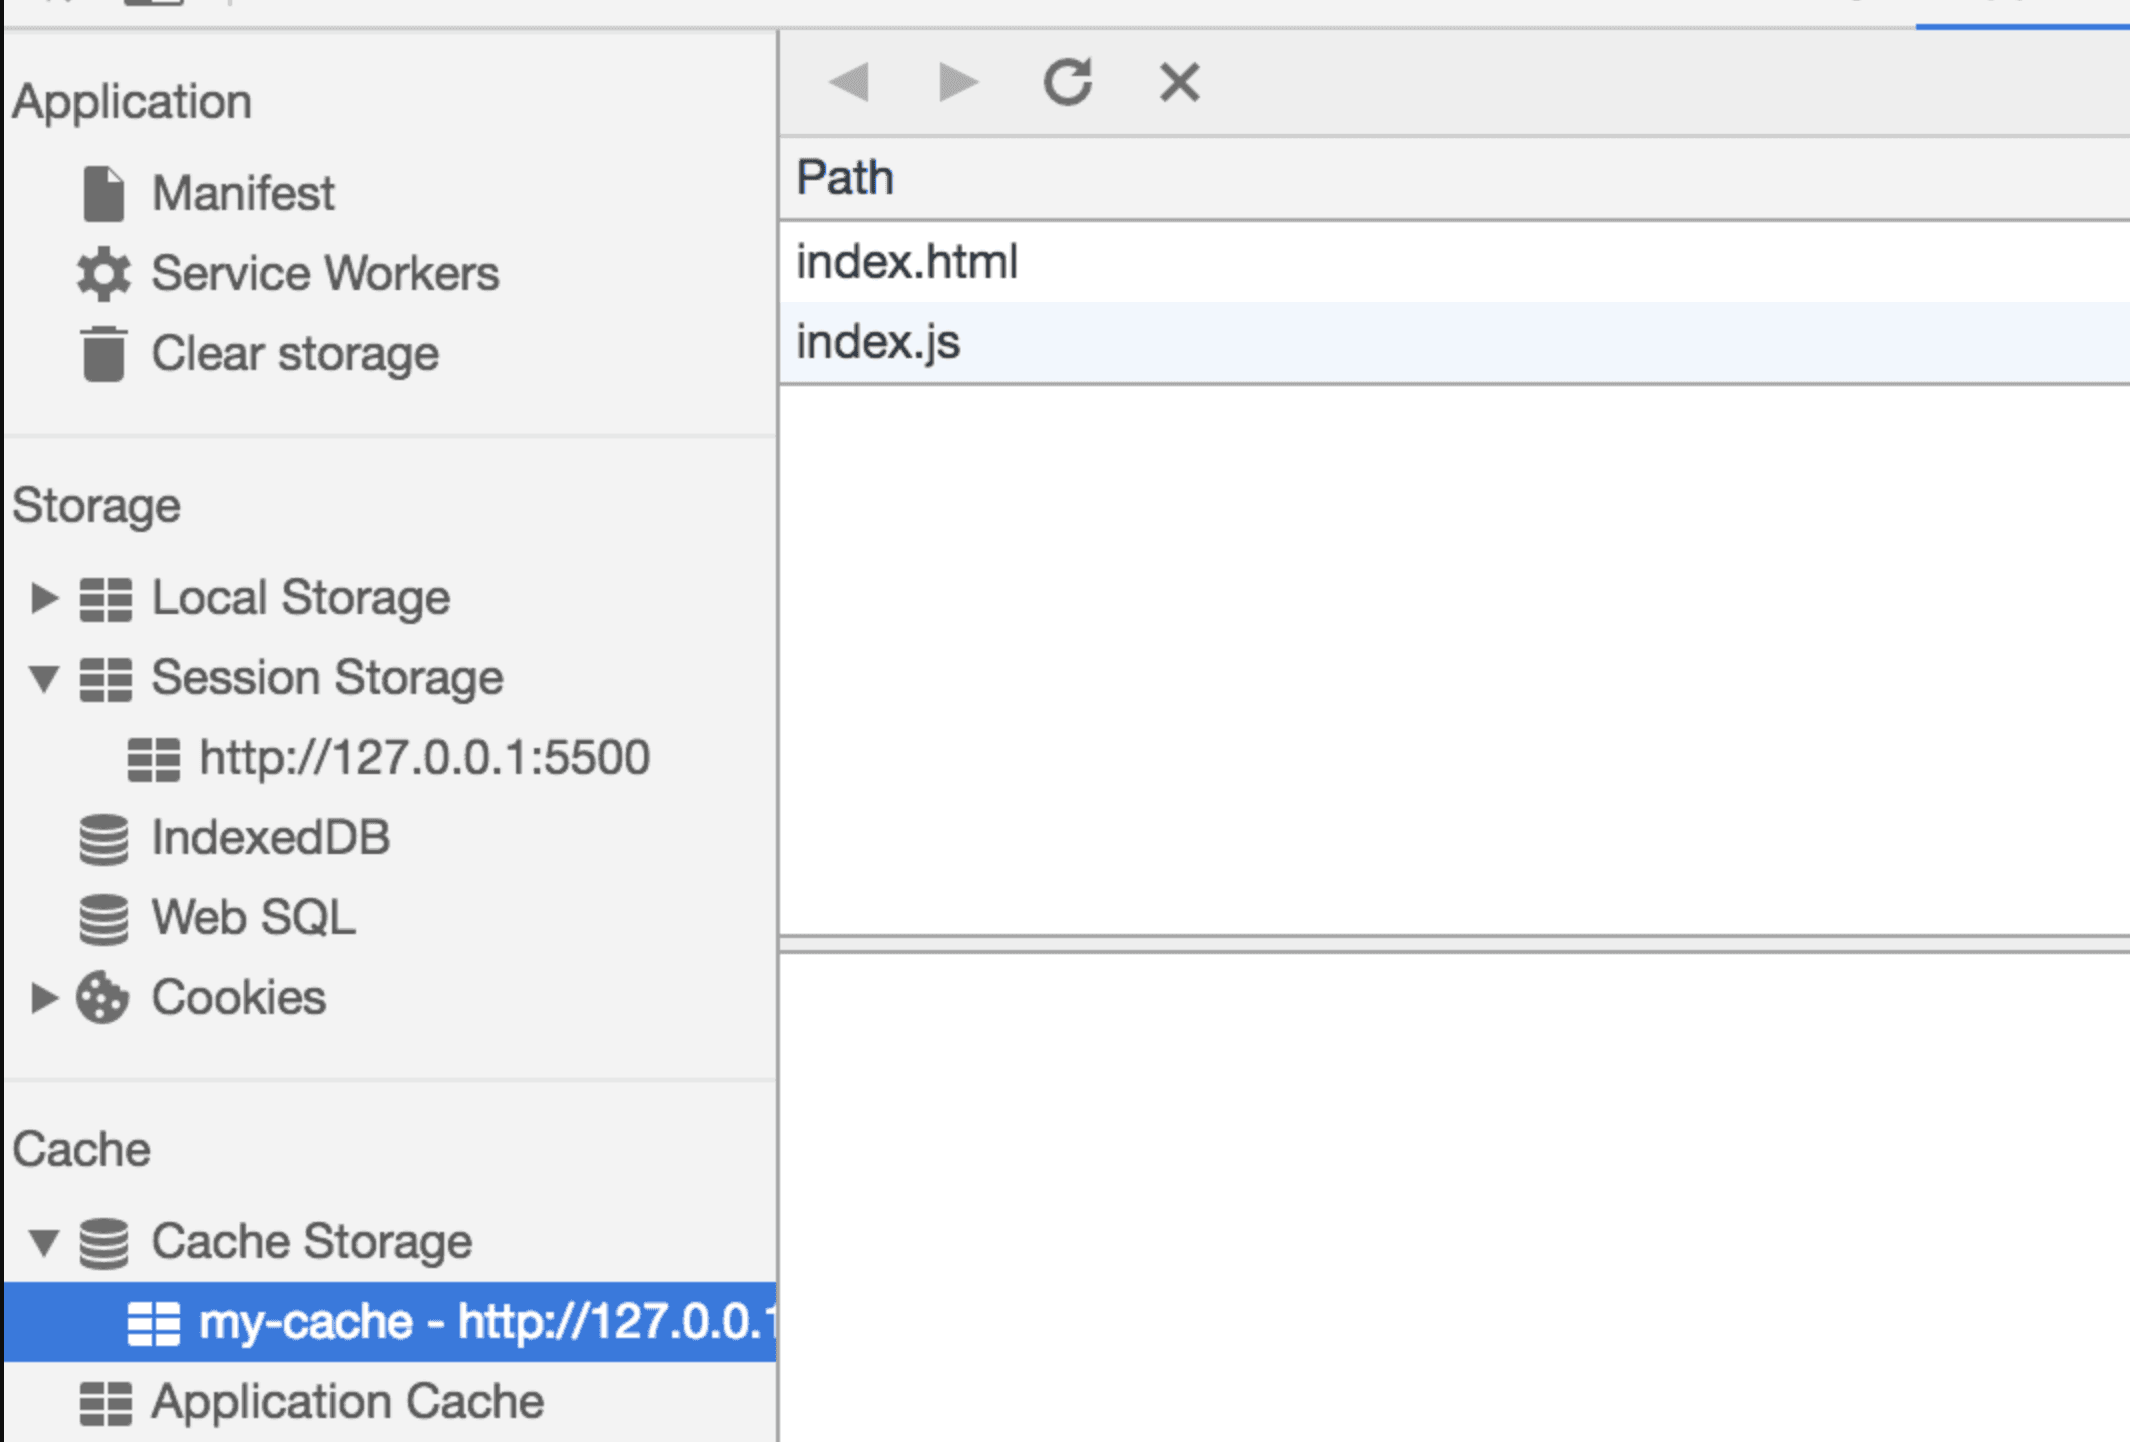The height and width of the screenshot is (1442, 2130).
Task: Click the next page arrow icon
Action: 957,82
